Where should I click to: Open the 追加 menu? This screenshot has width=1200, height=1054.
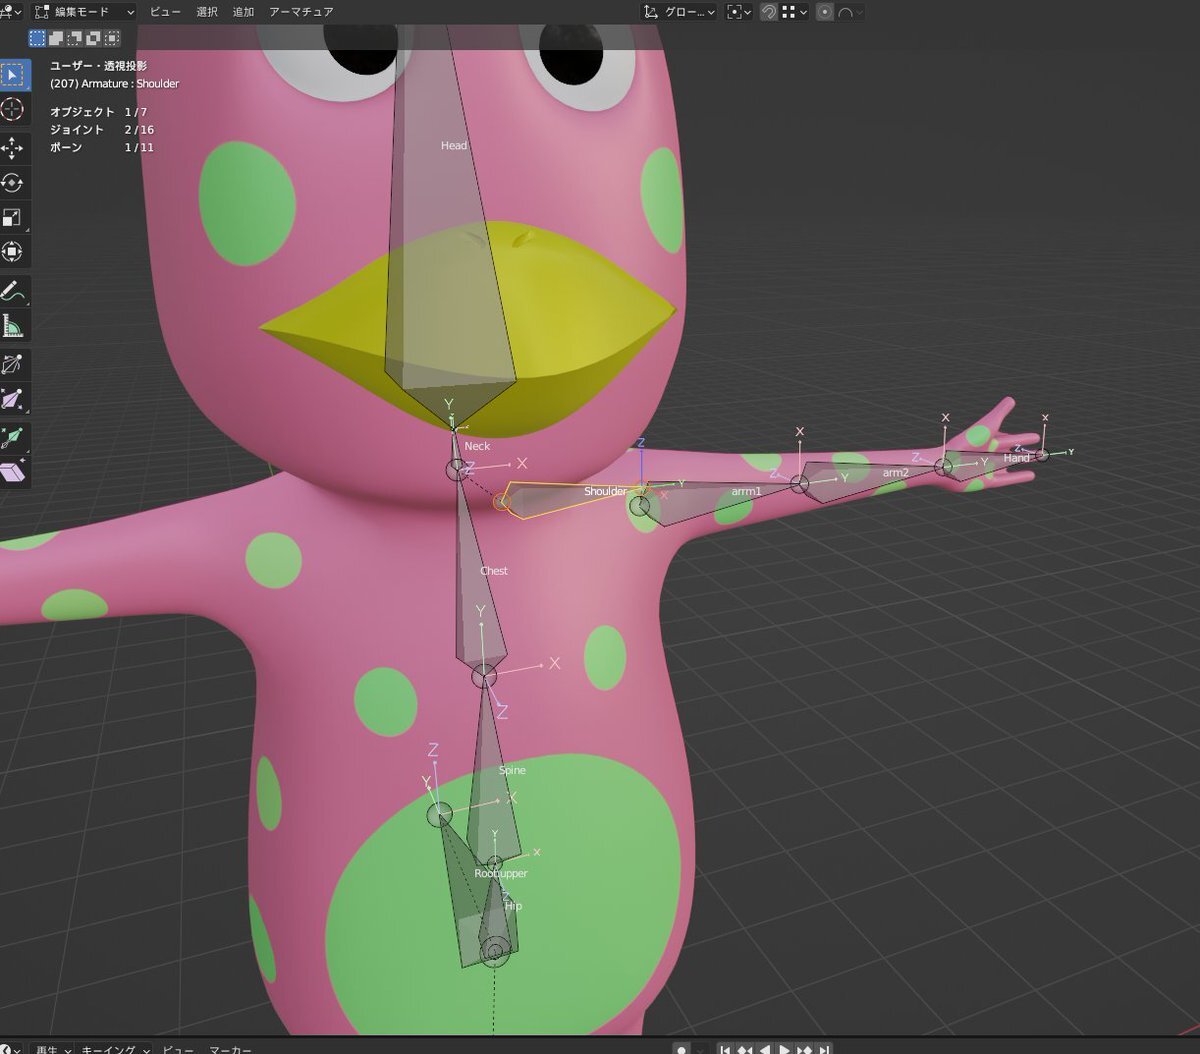tap(243, 12)
